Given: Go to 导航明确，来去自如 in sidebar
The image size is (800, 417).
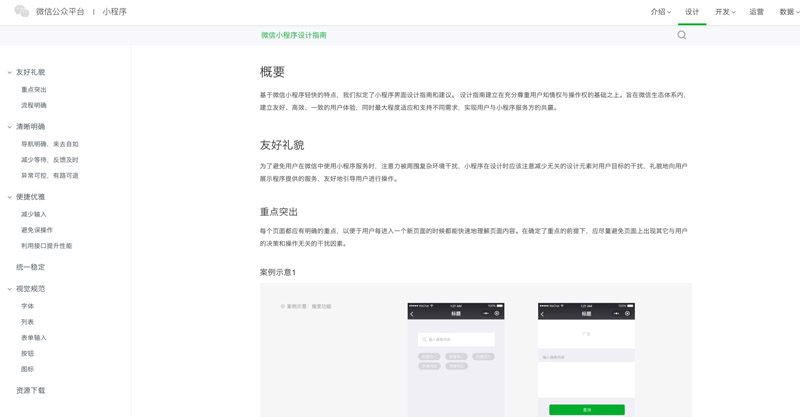Looking at the screenshot, I should pos(49,144).
